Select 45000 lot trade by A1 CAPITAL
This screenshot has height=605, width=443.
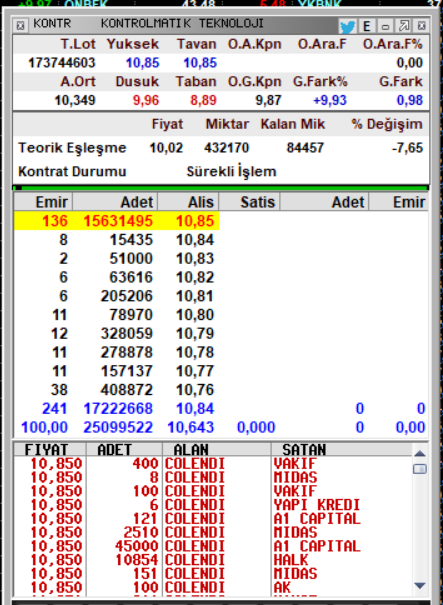pyautogui.click(x=213, y=546)
